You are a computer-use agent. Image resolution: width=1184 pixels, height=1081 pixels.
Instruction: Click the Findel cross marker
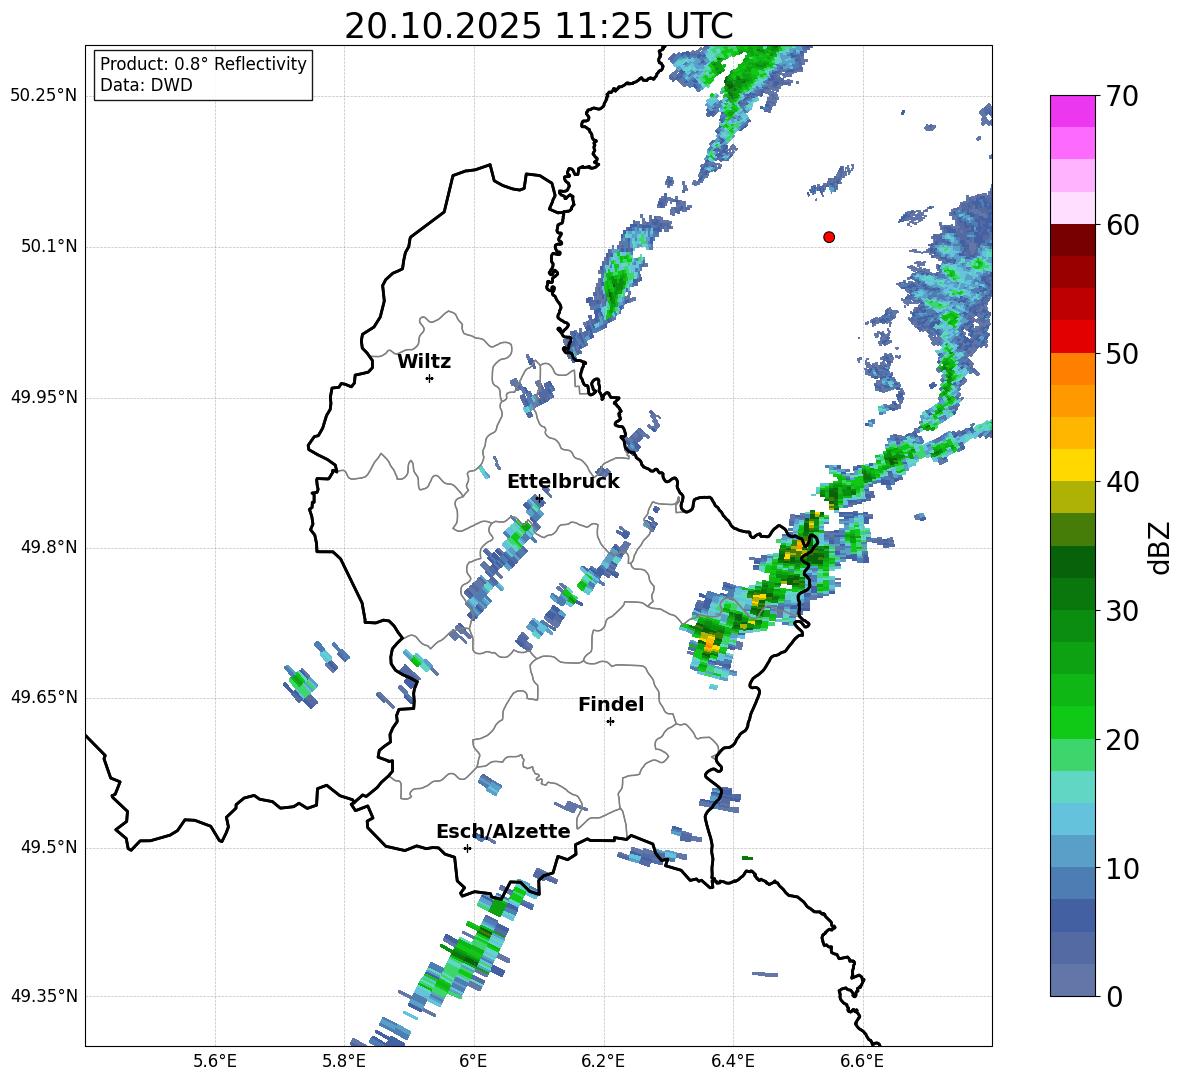pyautogui.click(x=610, y=722)
